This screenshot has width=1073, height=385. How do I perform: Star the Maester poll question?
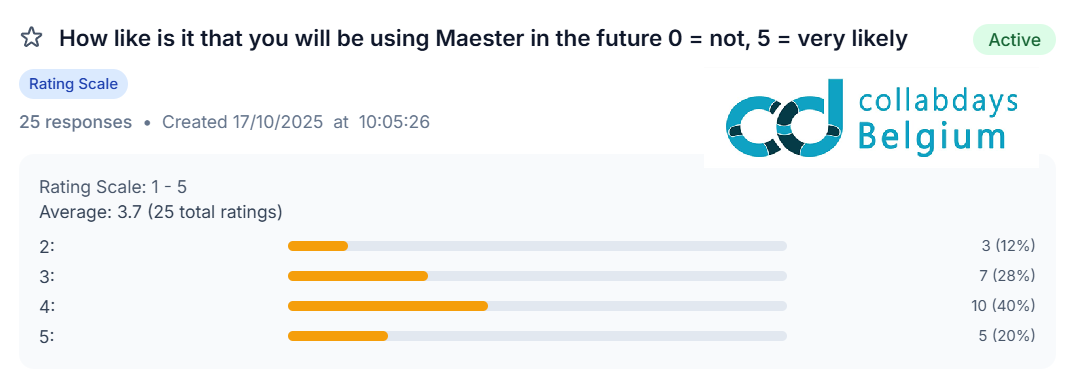tap(31, 38)
